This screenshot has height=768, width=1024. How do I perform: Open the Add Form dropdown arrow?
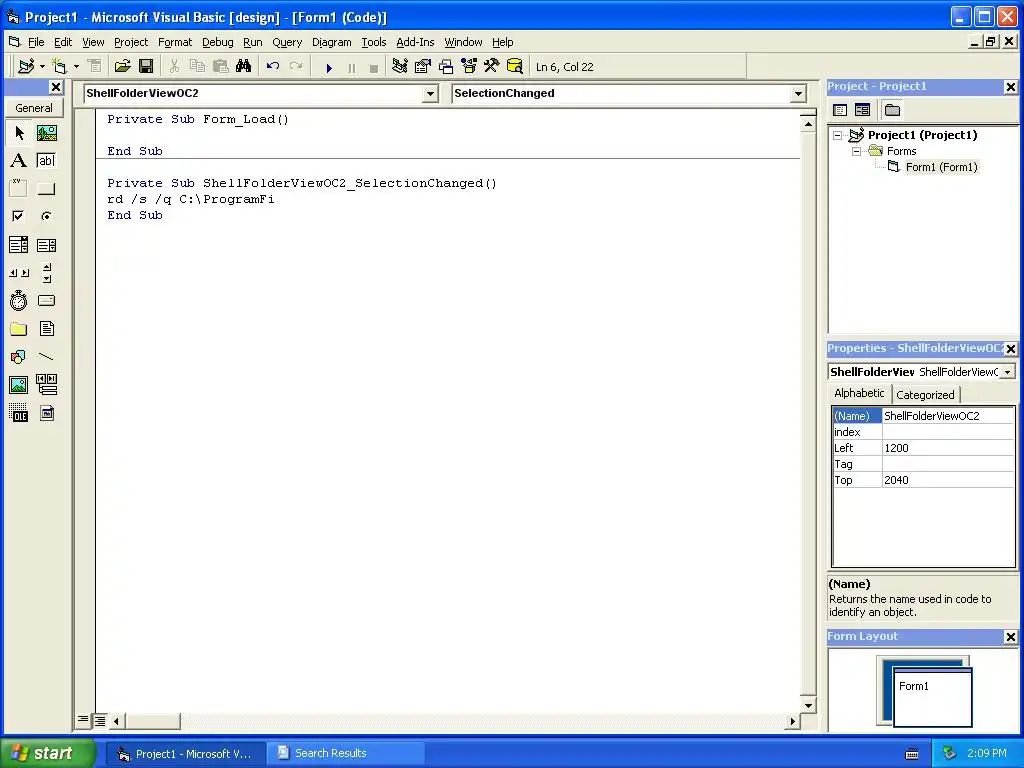pyautogui.click(x=76, y=67)
